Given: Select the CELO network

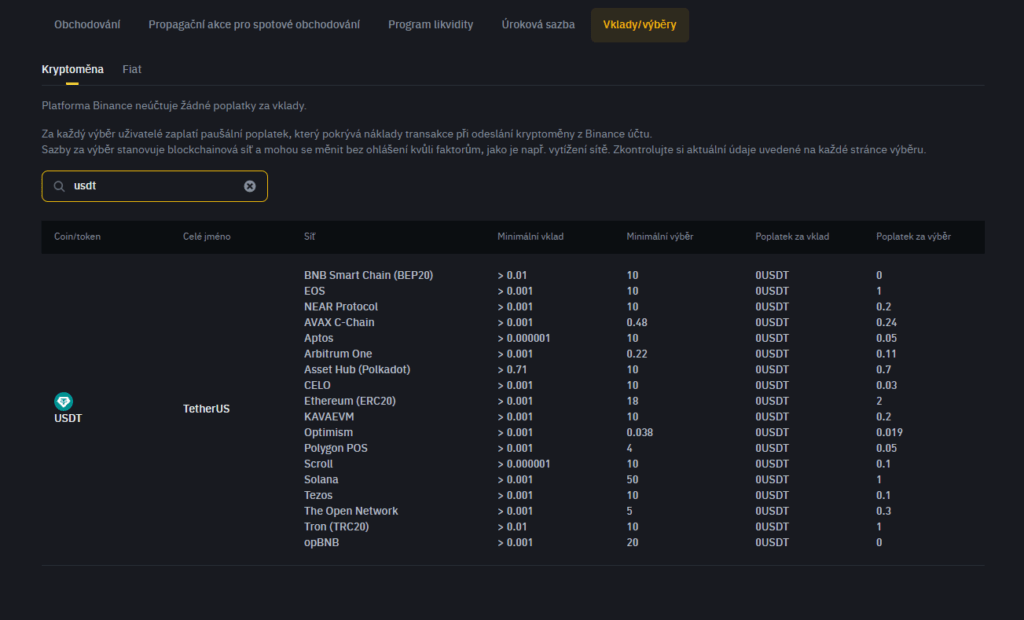Looking at the screenshot, I should pyautogui.click(x=317, y=385).
